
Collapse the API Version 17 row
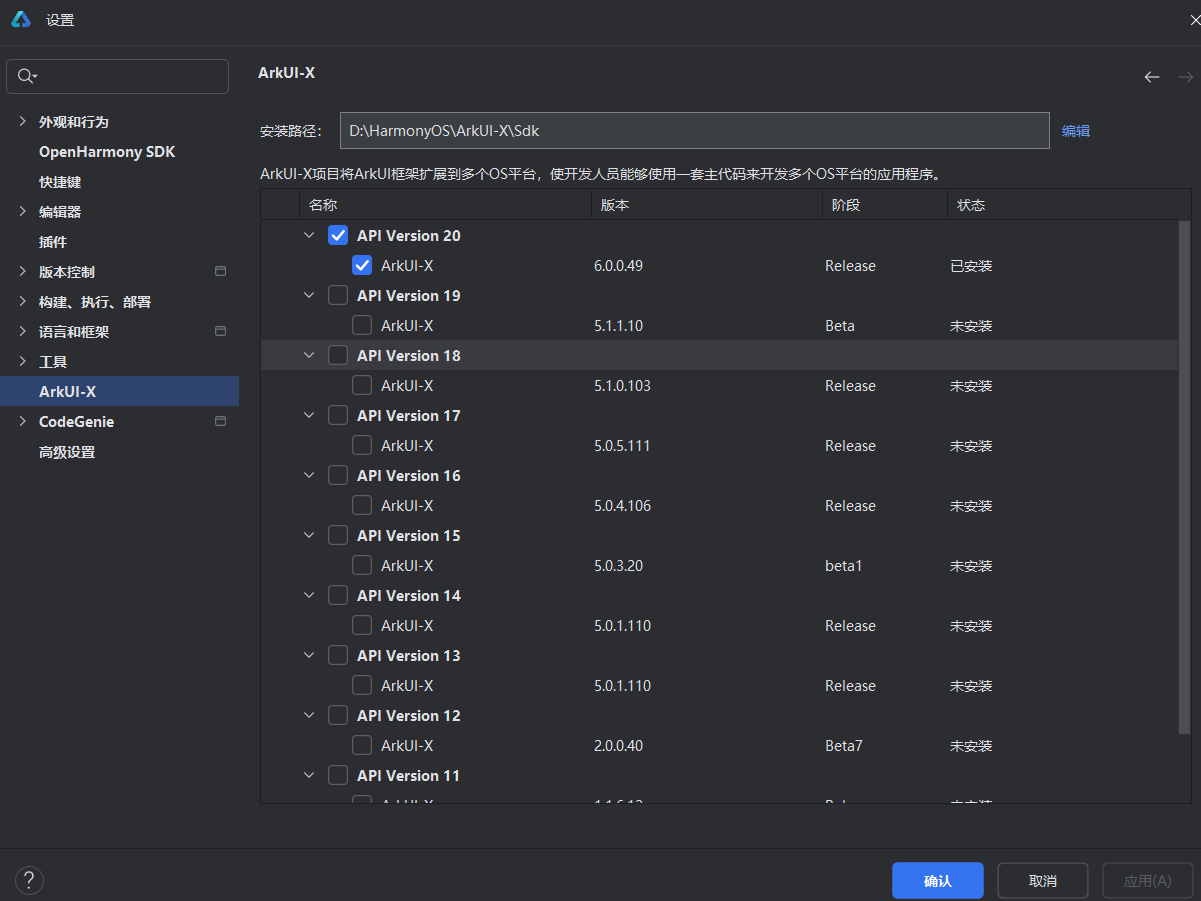click(309, 416)
